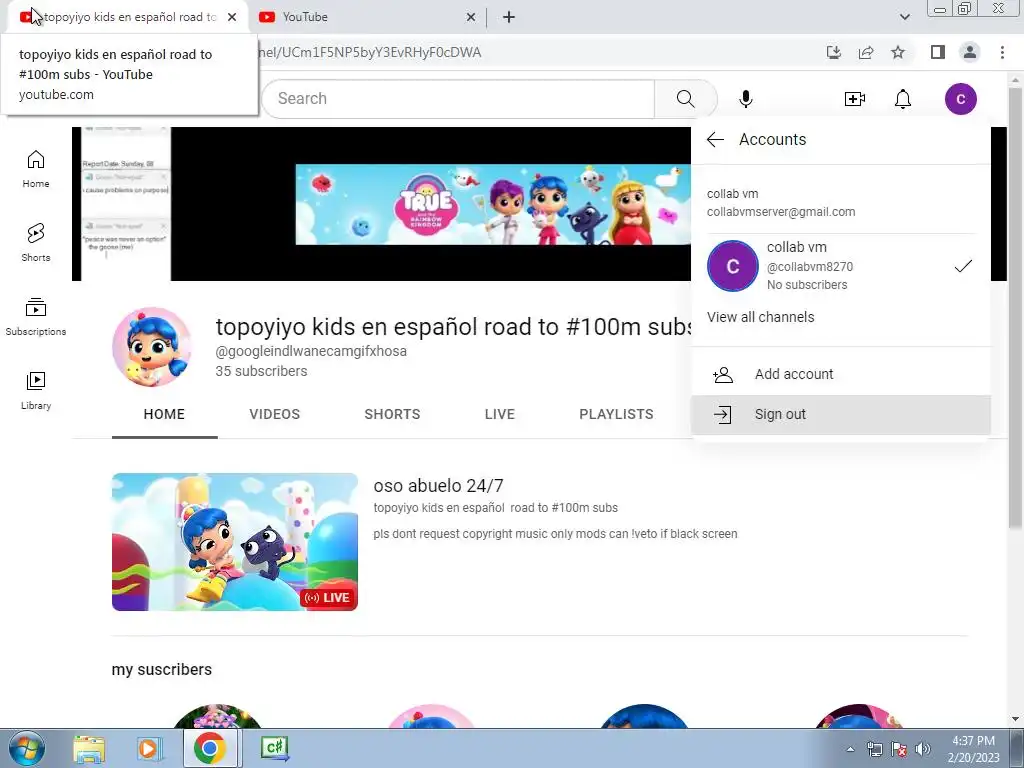Open the Home section in the sidebar

point(35,168)
